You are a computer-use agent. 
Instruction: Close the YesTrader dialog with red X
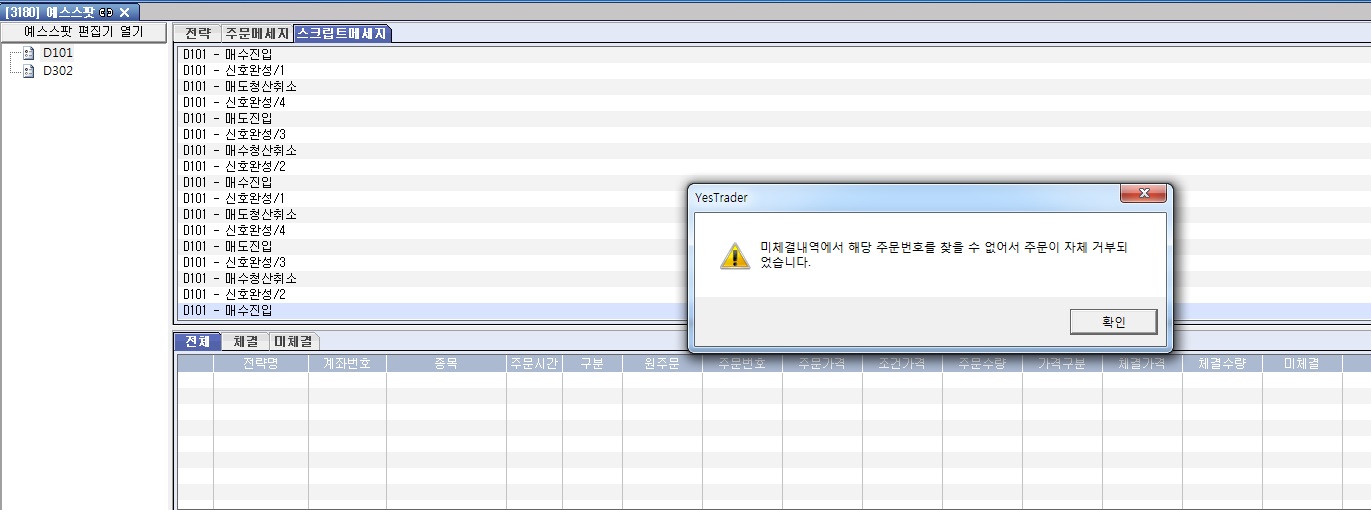1143,194
